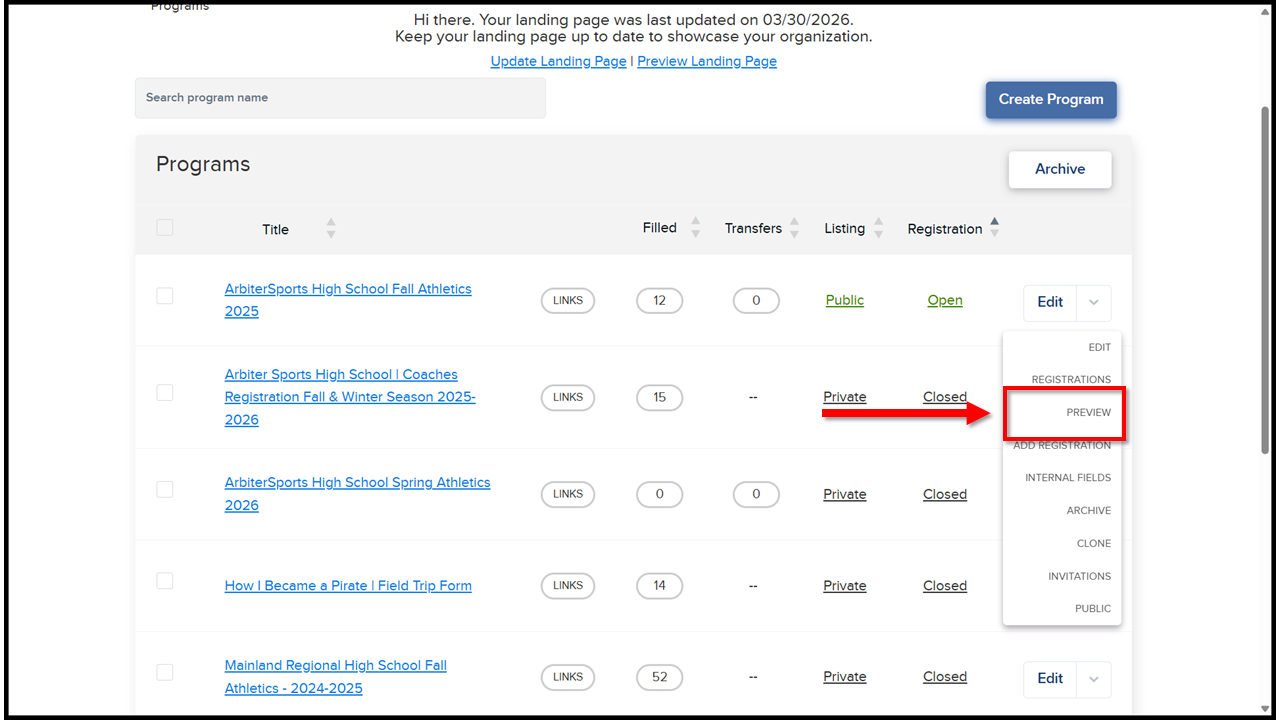Viewport: 1280px width, 720px height.
Task: Check the Spring Athletics 2026 row
Action: pyautogui.click(x=165, y=489)
